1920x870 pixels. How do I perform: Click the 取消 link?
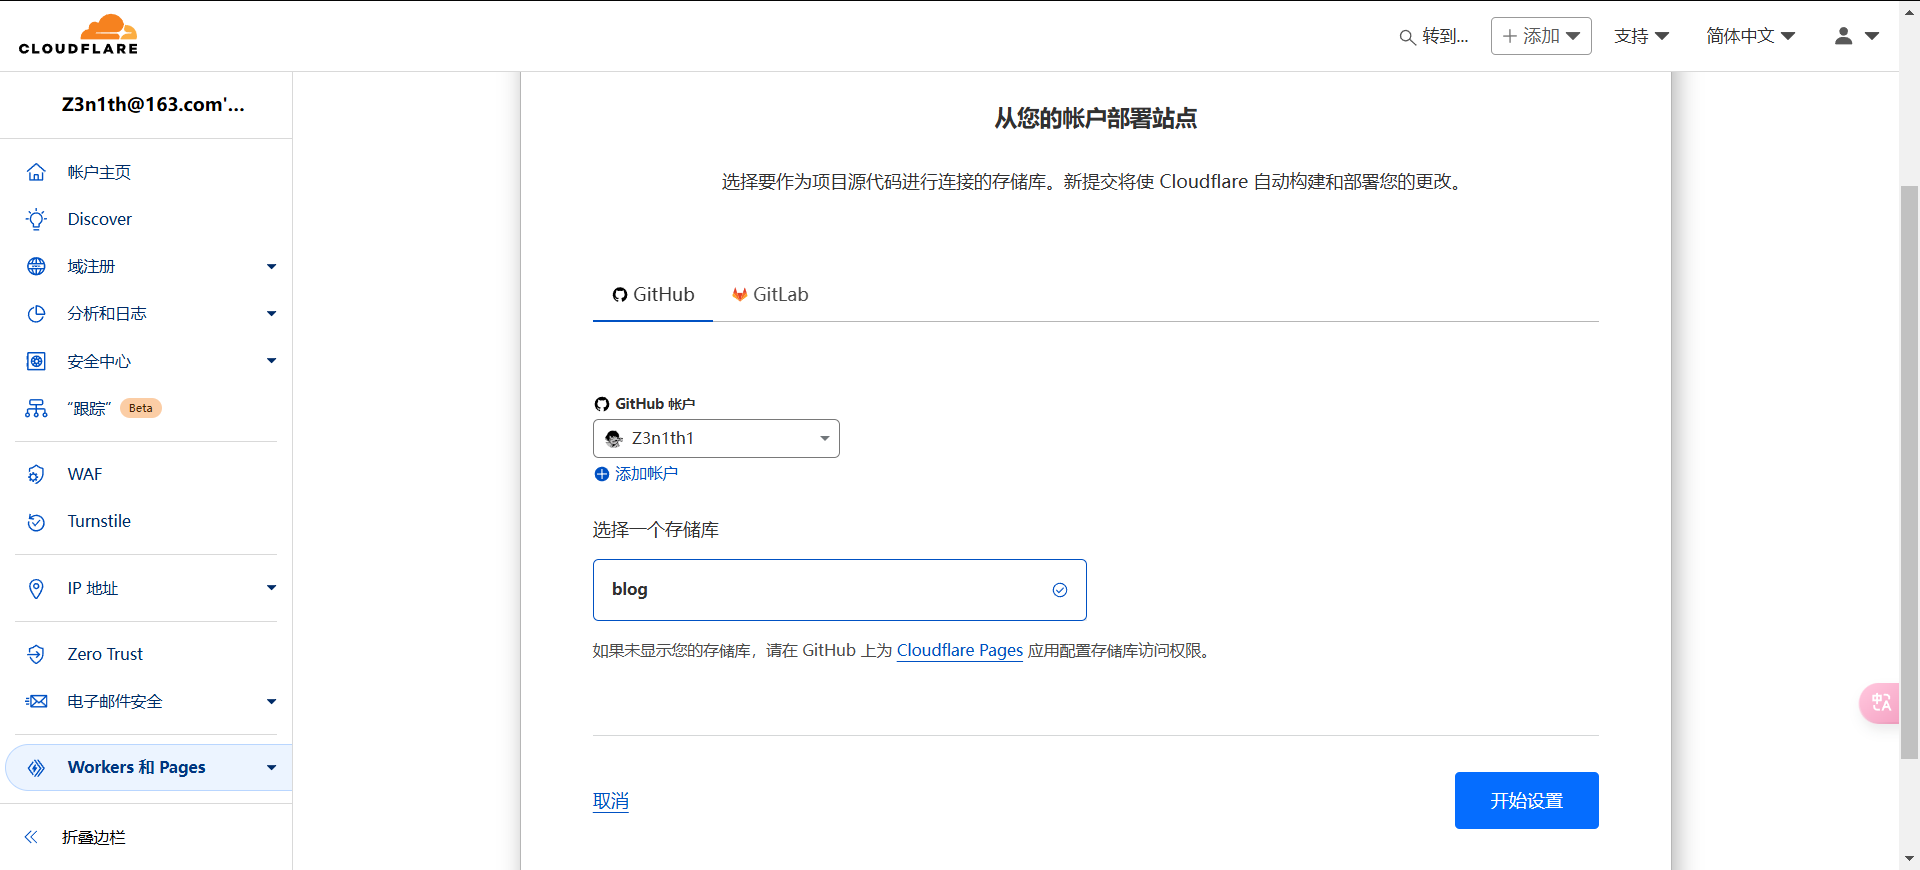pos(611,801)
